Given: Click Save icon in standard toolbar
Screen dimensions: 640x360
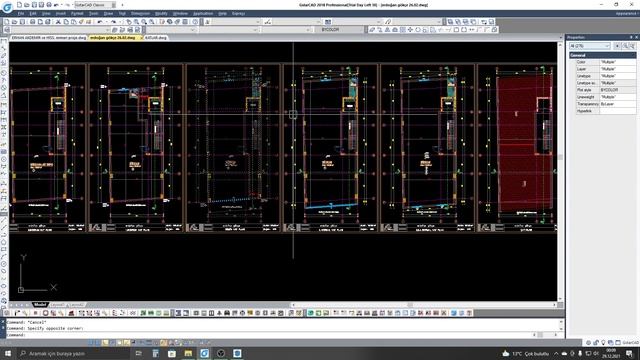Looking at the screenshot, I should tap(22, 22).
